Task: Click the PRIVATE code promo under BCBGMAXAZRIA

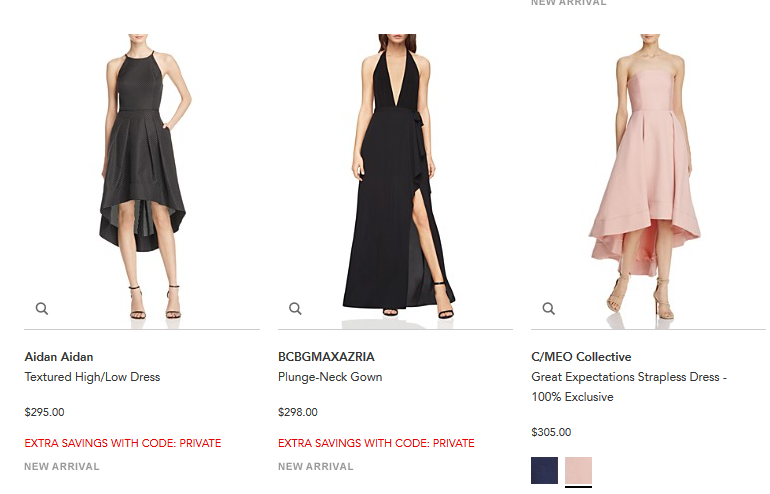Action: click(x=376, y=443)
